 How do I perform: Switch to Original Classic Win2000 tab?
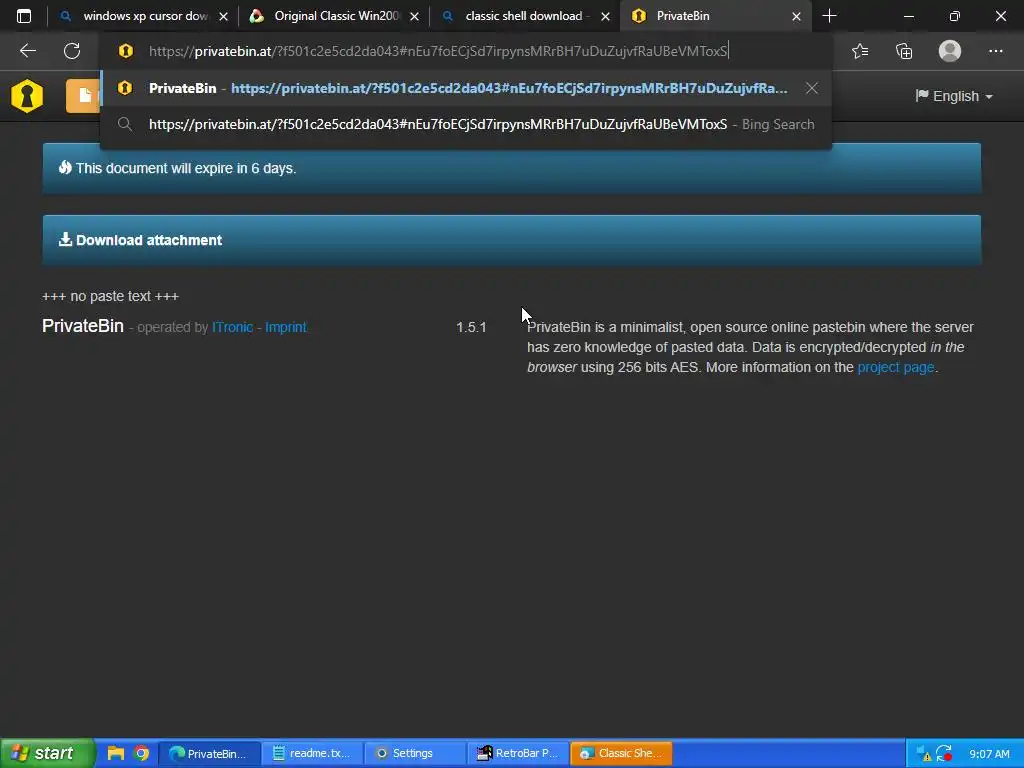[x=334, y=16]
